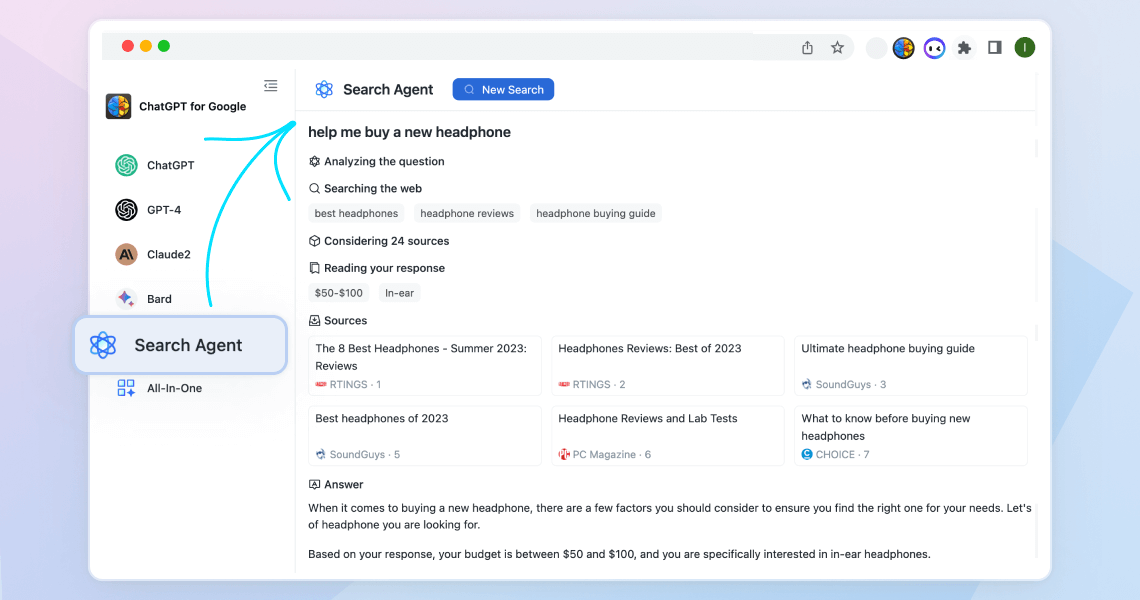
Task: Click the share icon in the address bar
Action: point(807,46)
